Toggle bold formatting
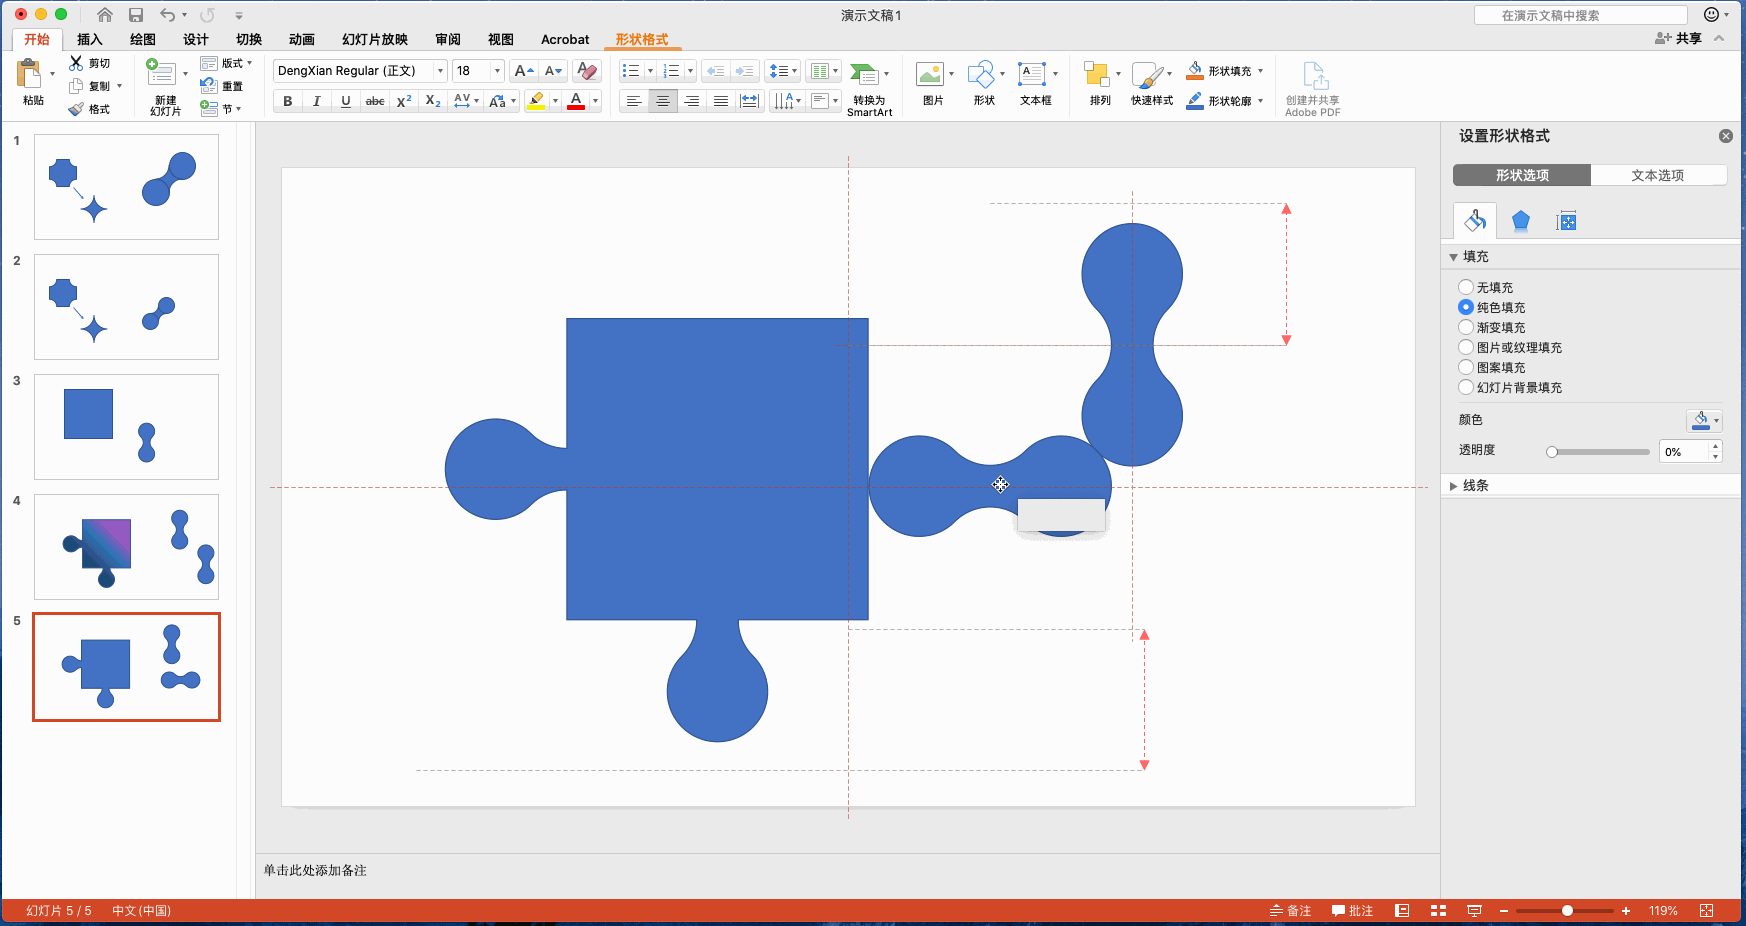Screen dimensions: 1746x926 click(288, 101)
